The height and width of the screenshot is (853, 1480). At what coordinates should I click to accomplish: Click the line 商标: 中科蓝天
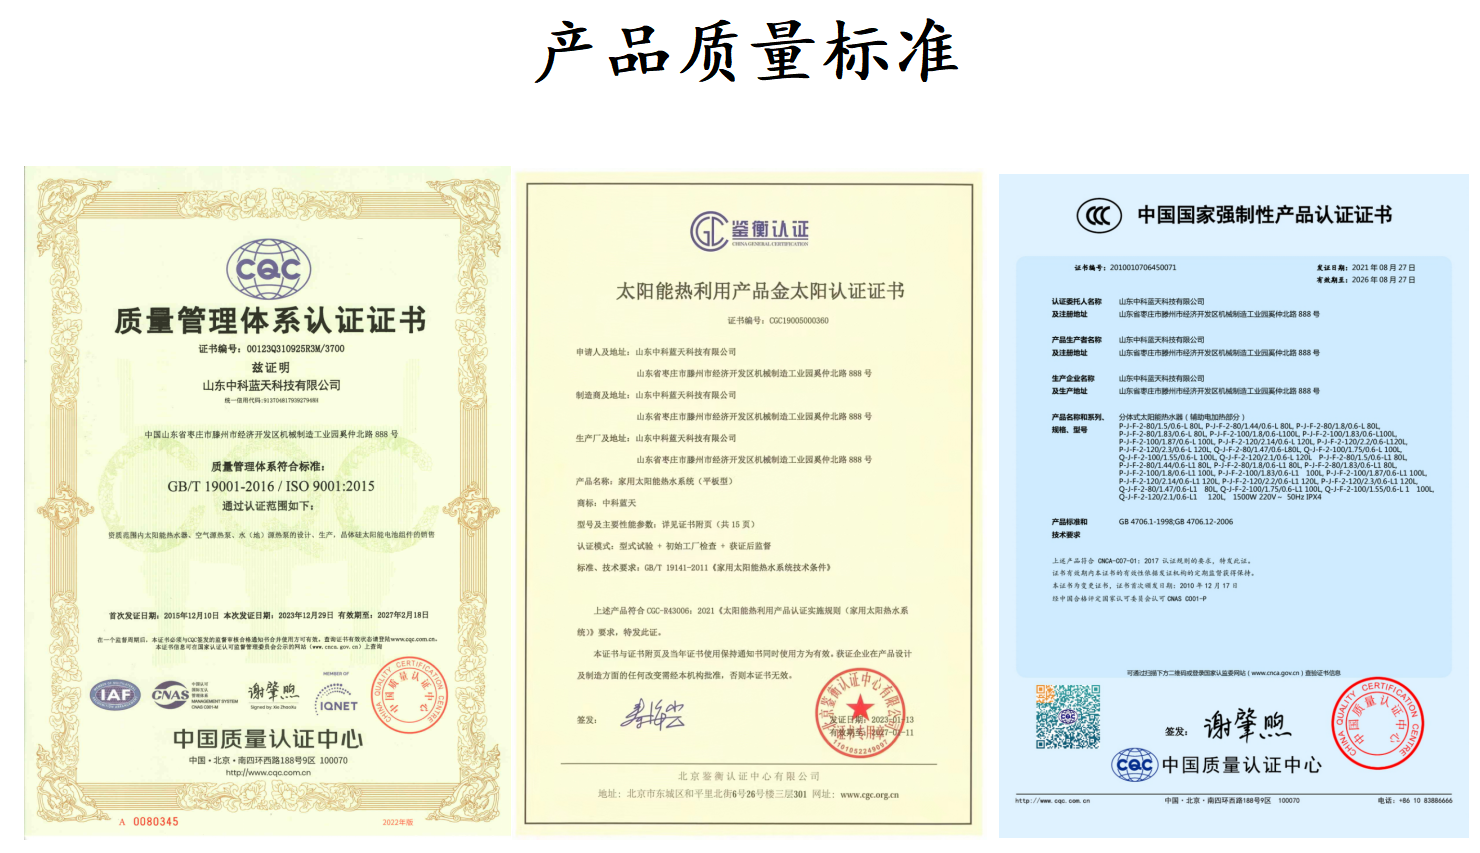pyautogui.click(x=606, y=503)
